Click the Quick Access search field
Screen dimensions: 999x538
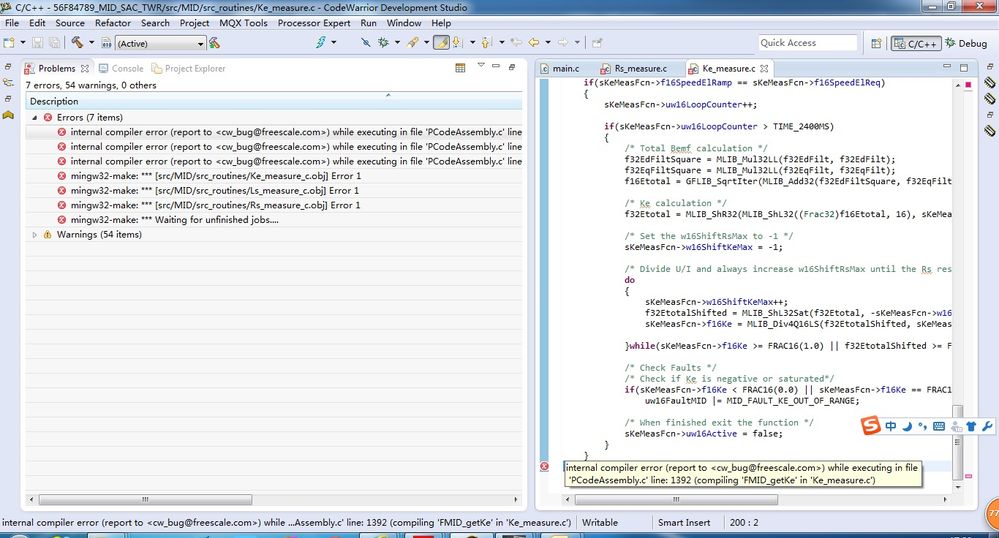click(807, 43)
